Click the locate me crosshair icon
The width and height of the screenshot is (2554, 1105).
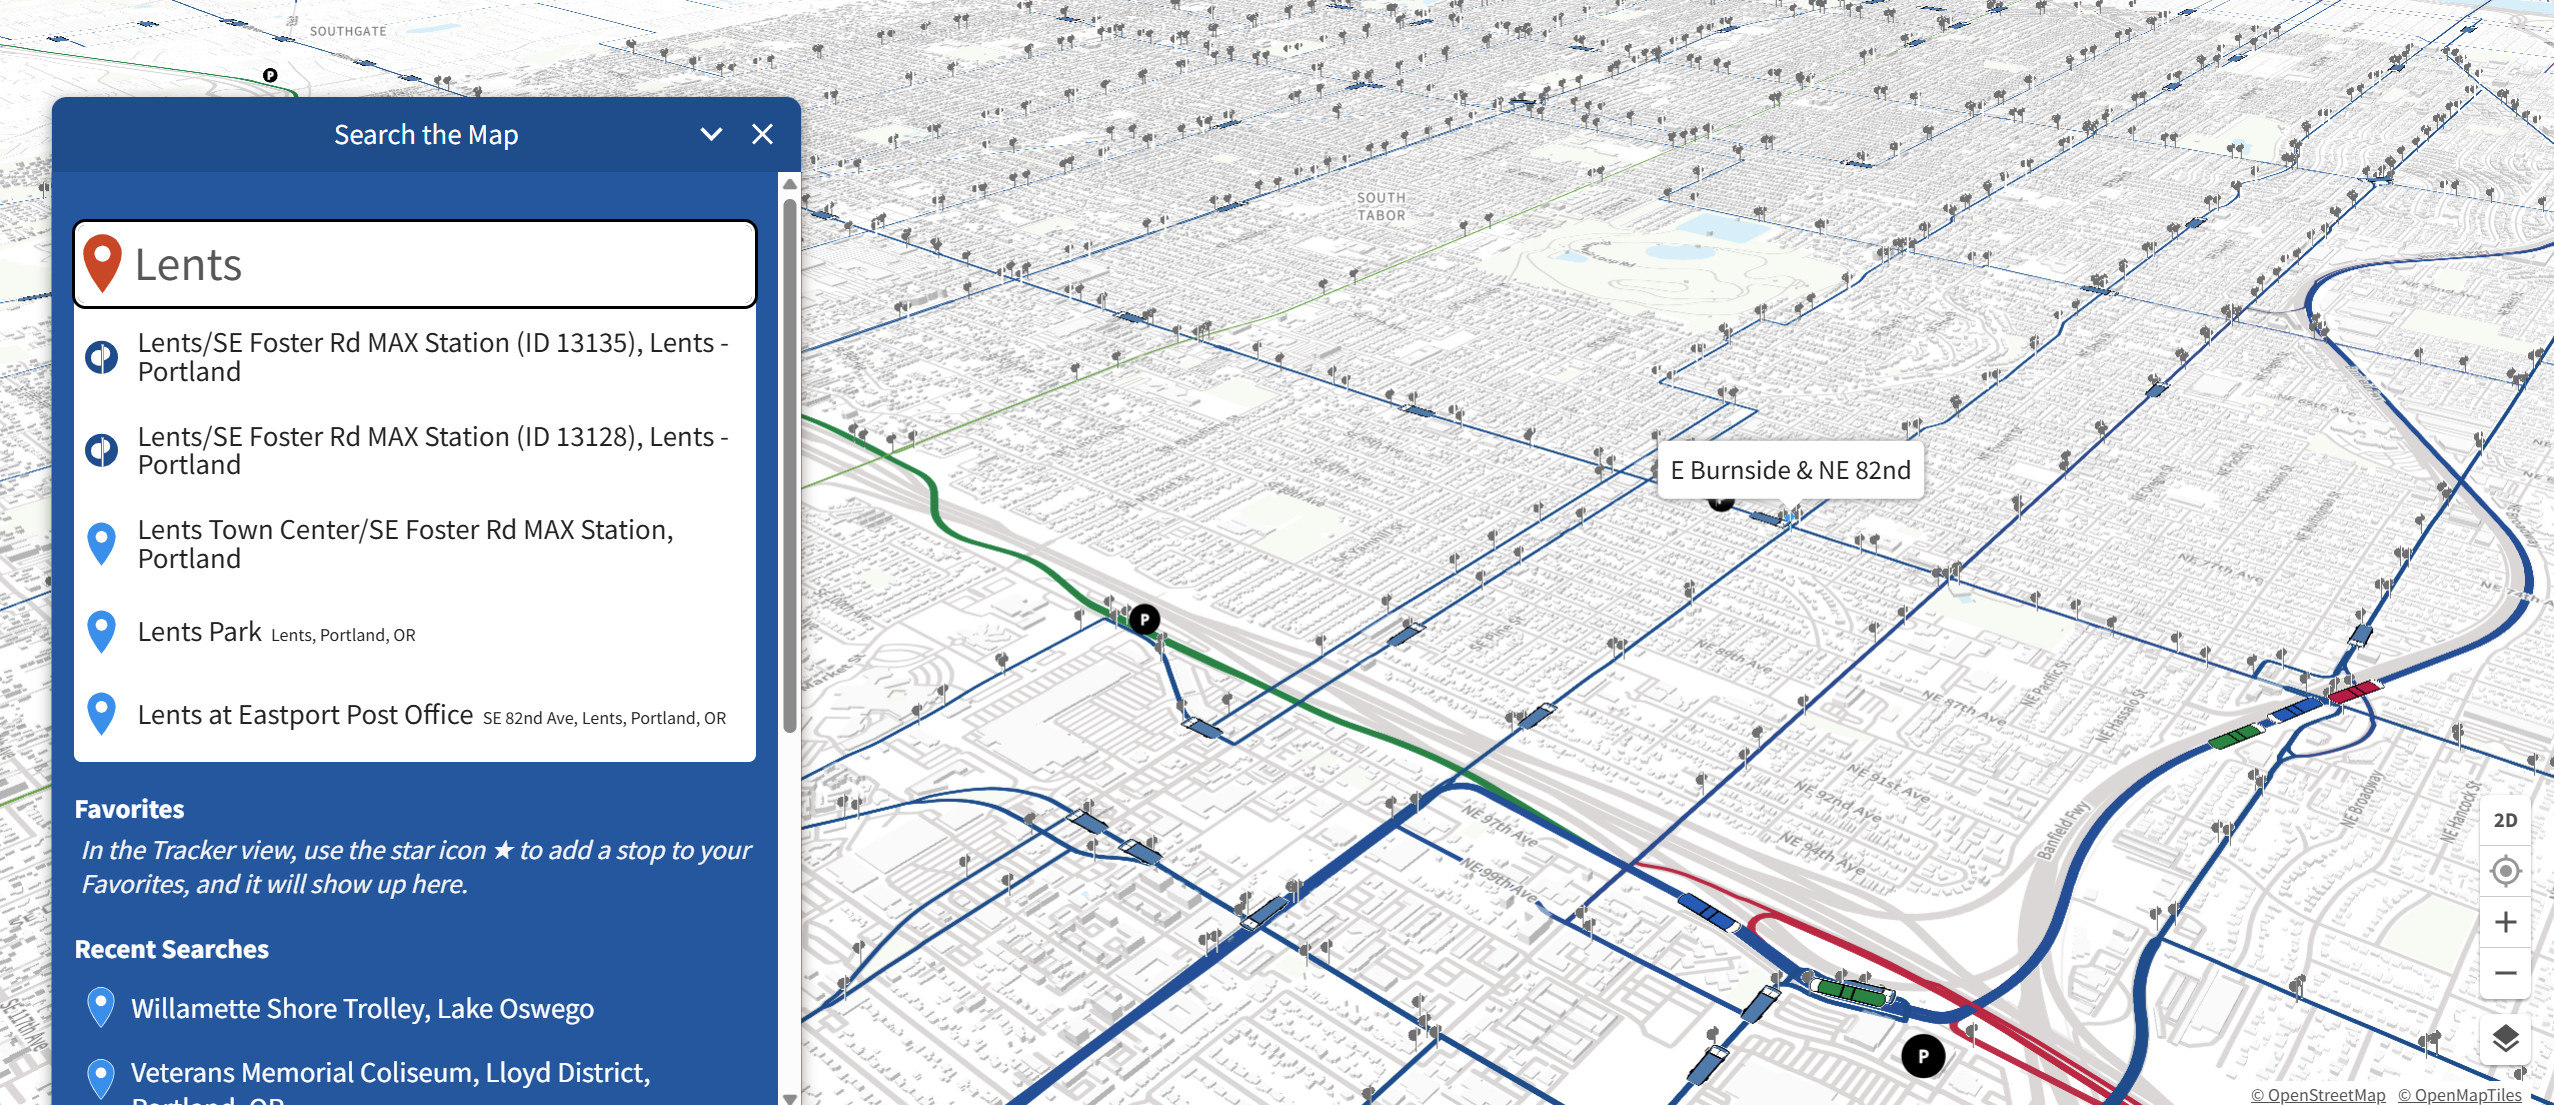2505,871
